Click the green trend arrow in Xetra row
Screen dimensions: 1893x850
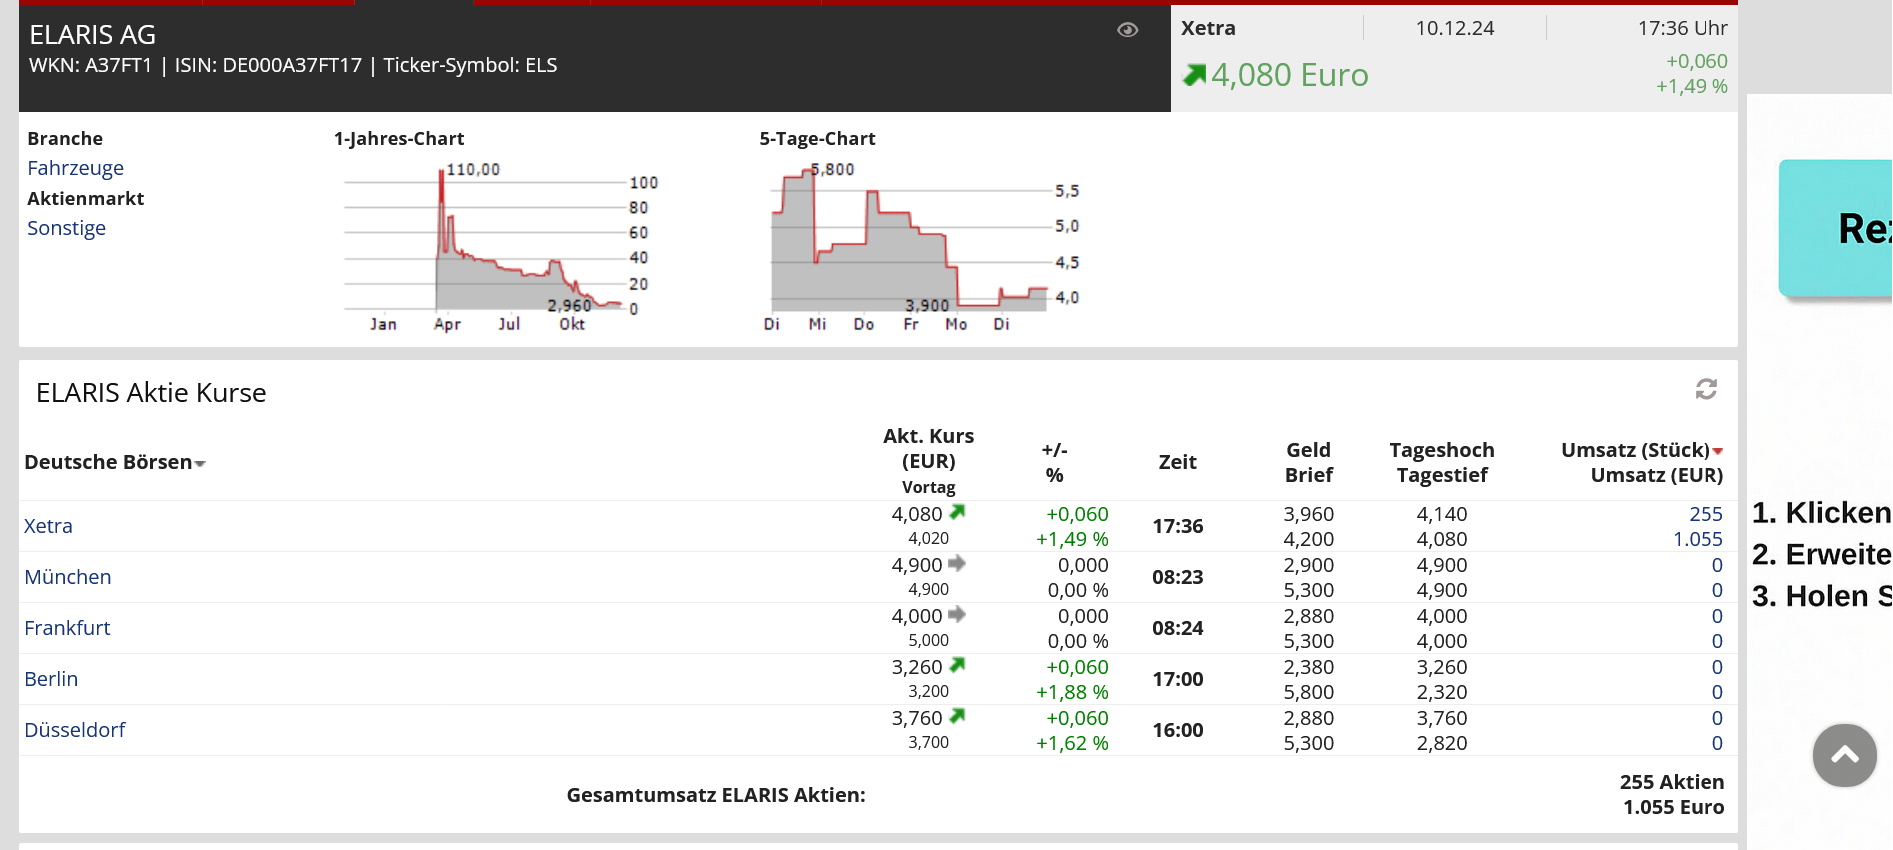point(957,513)
